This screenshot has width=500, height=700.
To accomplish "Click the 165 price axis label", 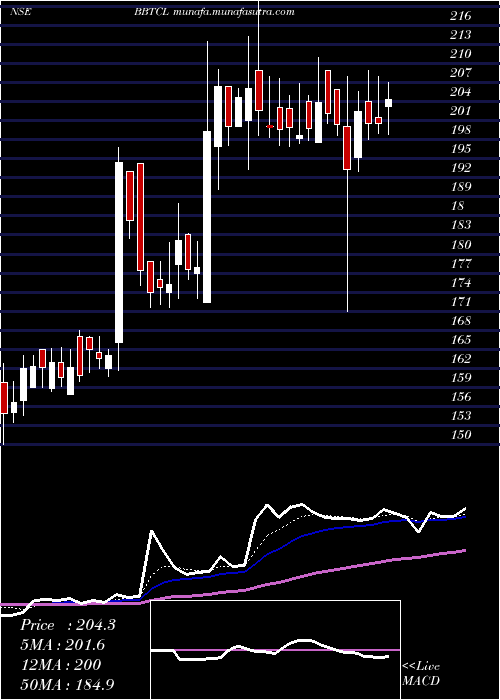I will (461, 340).
